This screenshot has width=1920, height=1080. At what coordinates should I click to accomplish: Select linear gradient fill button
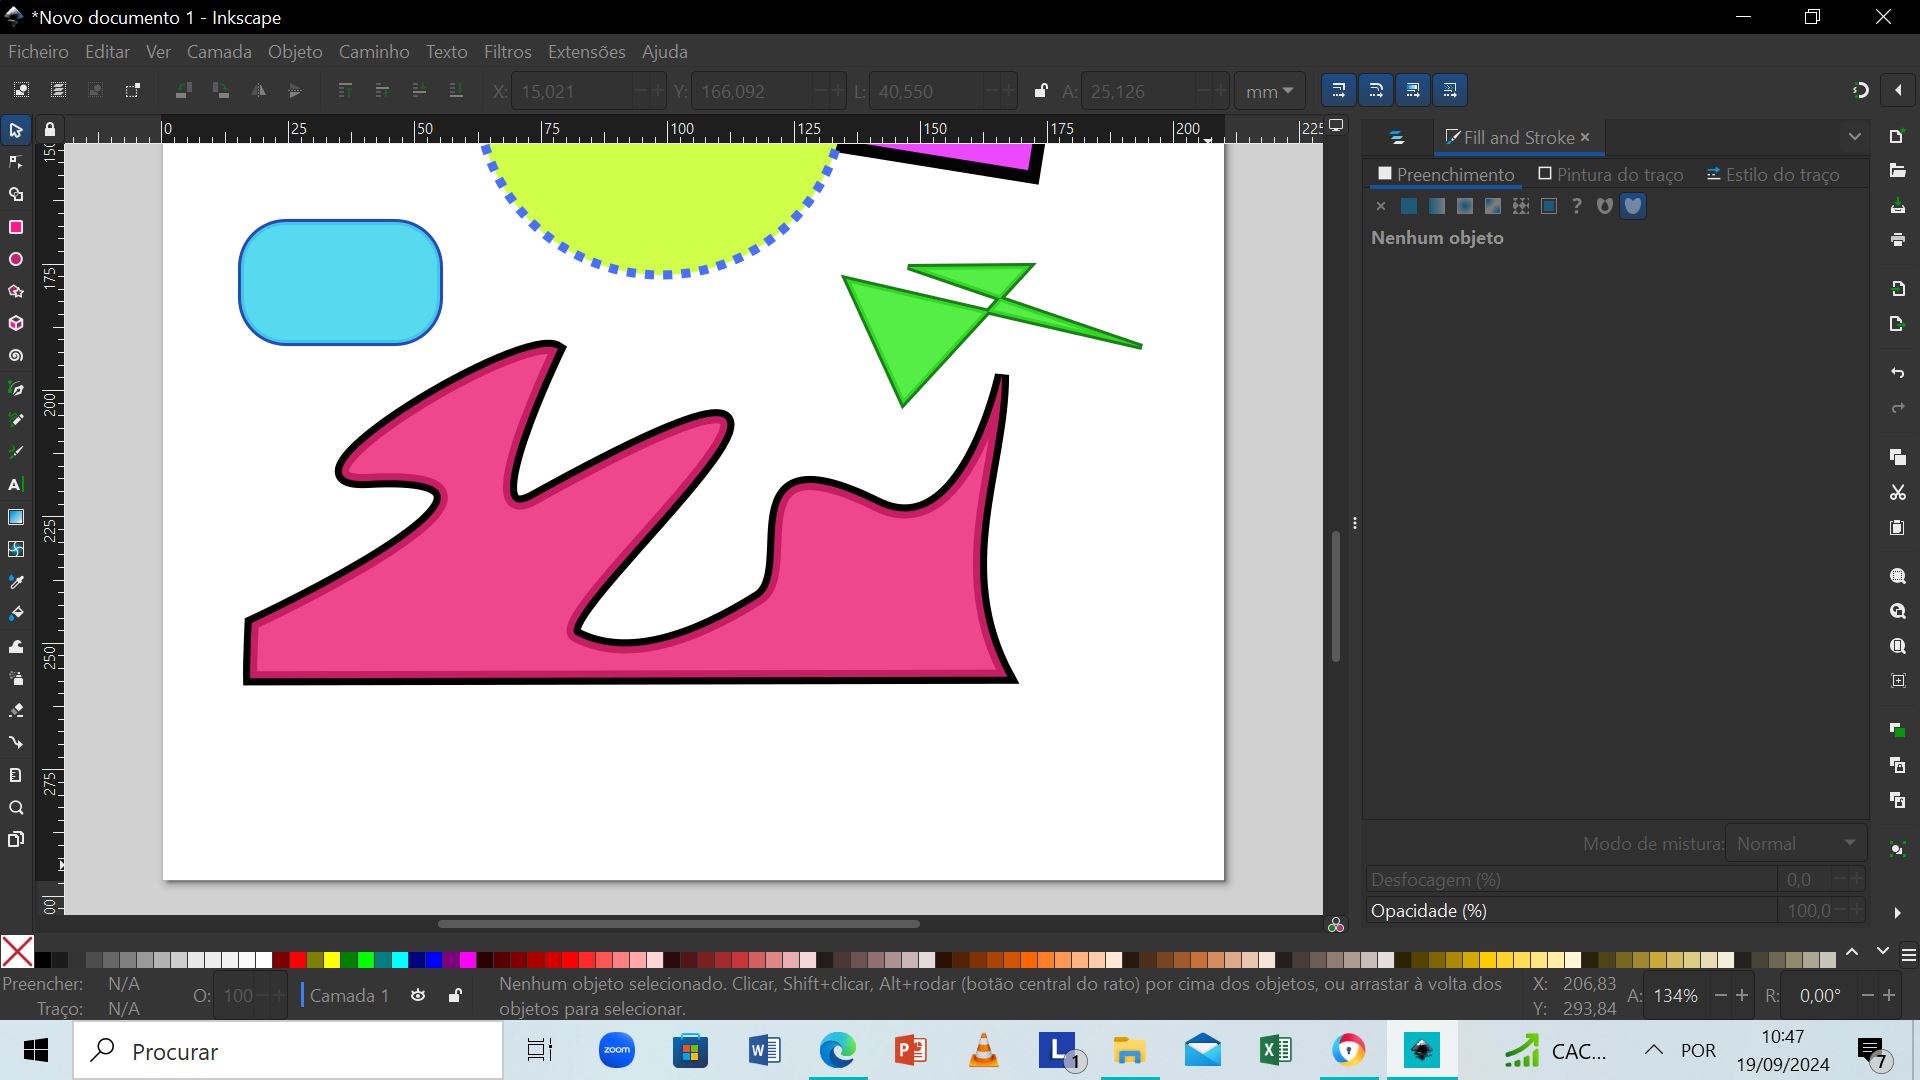pyautogui.click(x=1437, y=206)
